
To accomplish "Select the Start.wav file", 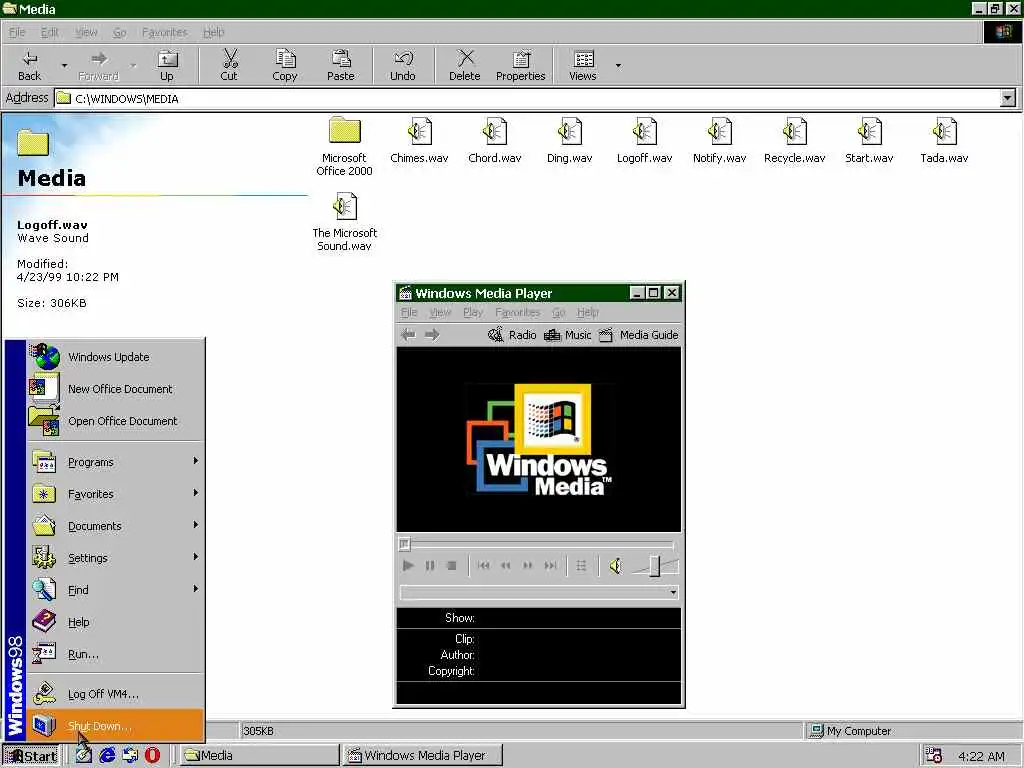I will [x=869, y=140].
